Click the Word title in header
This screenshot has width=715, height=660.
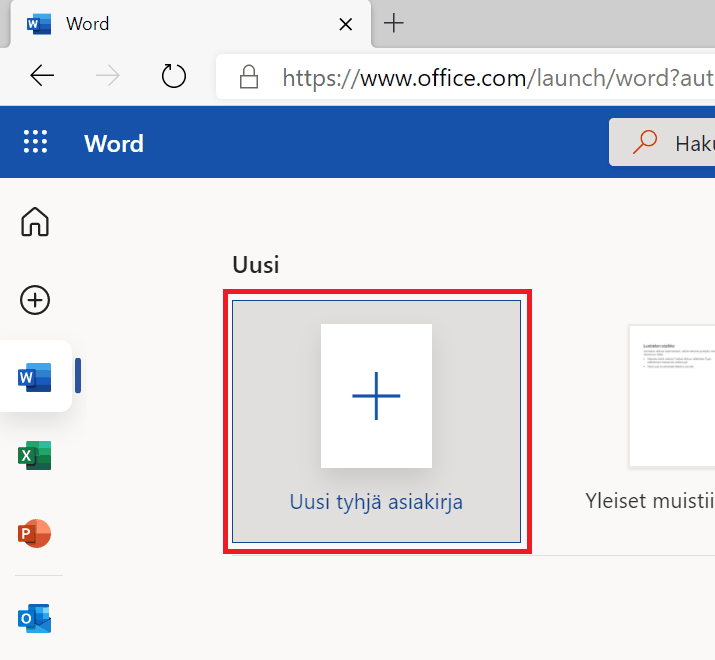click(114, 144)
